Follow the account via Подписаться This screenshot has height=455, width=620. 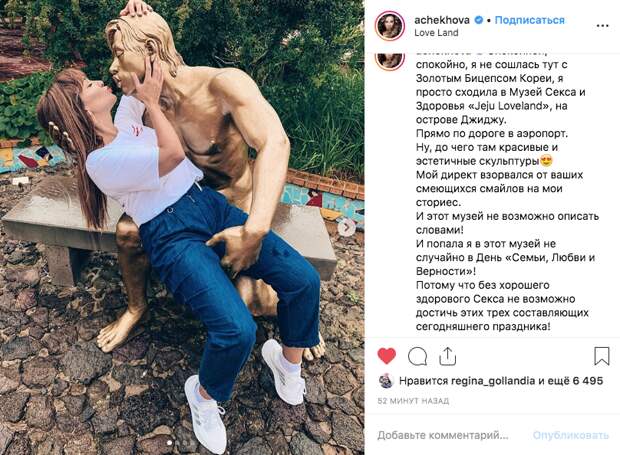[529, 20]
